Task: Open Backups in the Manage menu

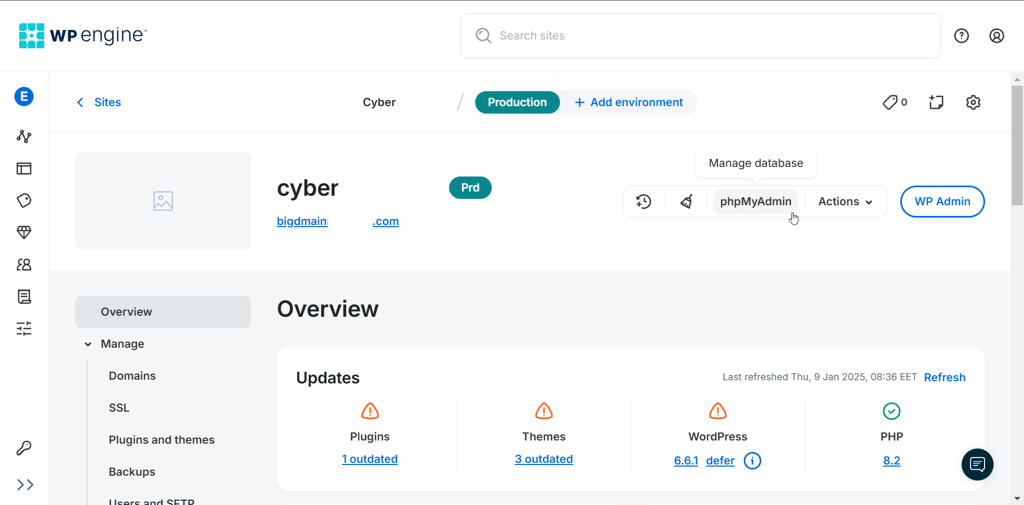Action: coord(132,472)
